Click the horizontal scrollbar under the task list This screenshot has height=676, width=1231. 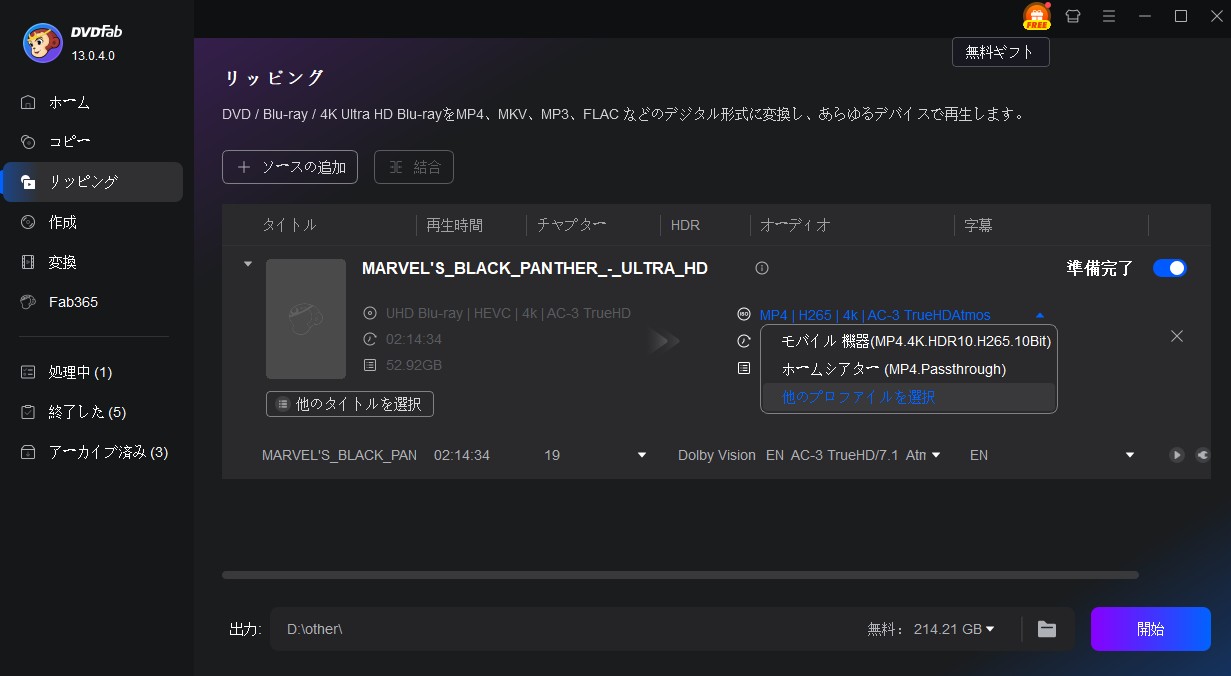pos(680,575)
